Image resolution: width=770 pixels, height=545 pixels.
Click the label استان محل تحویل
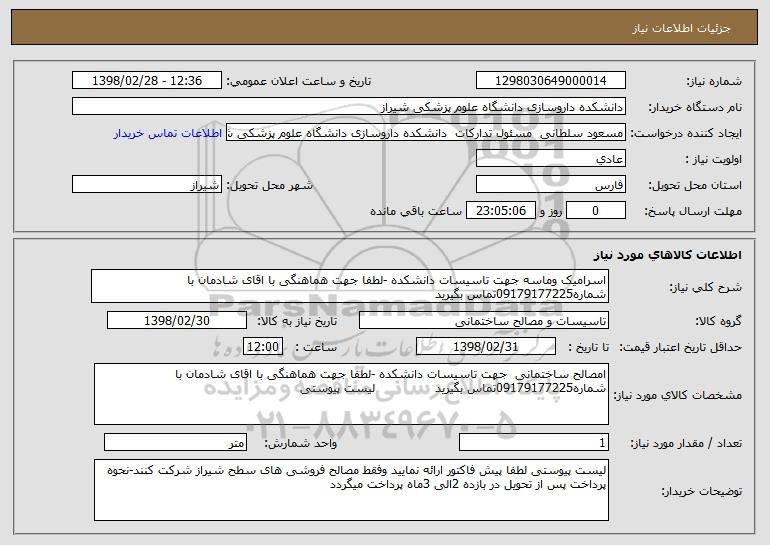[695, 185]
